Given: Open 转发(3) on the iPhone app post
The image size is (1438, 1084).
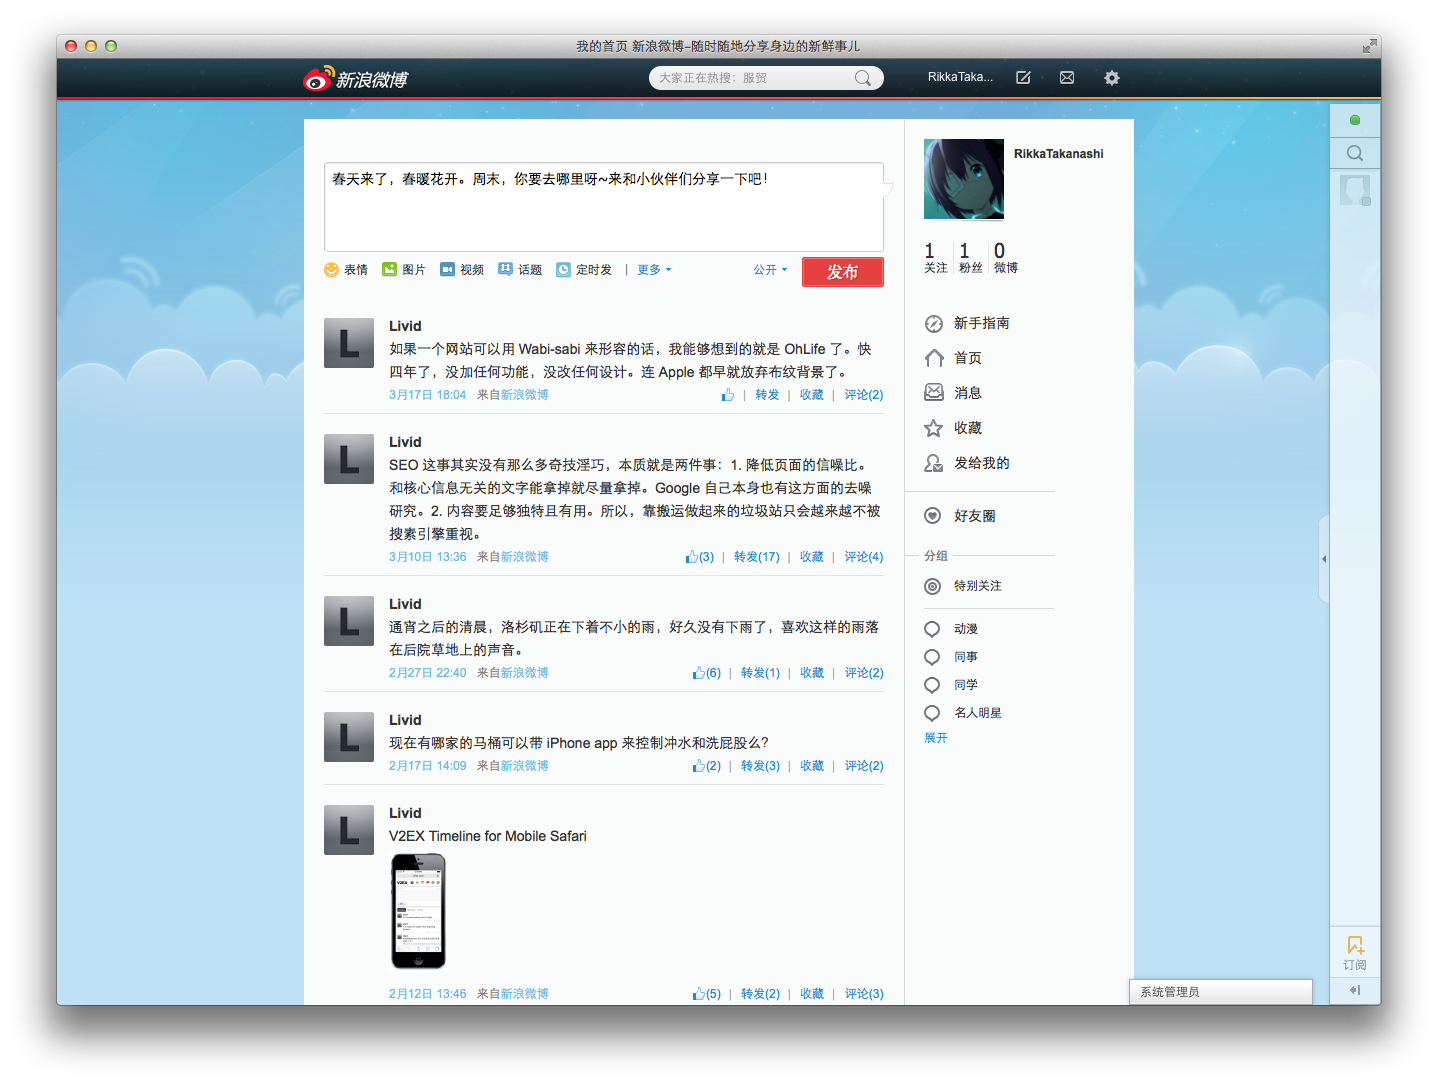Looking at the screenshot, I should (760, 766).
